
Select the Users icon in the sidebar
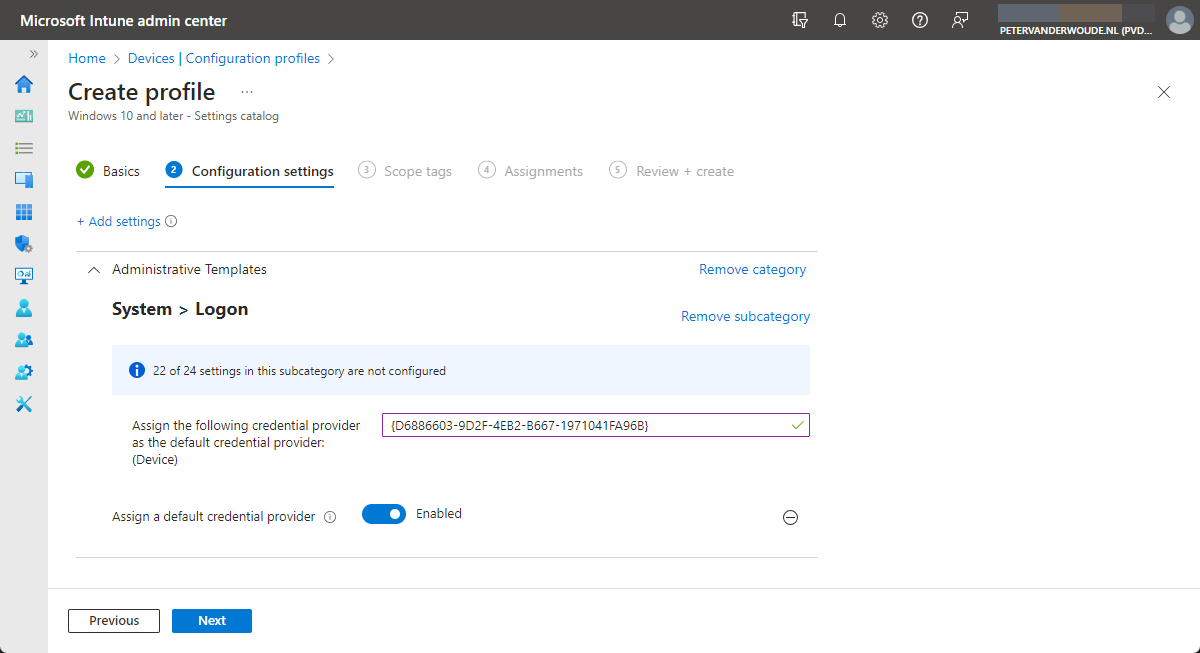(23, 307)
